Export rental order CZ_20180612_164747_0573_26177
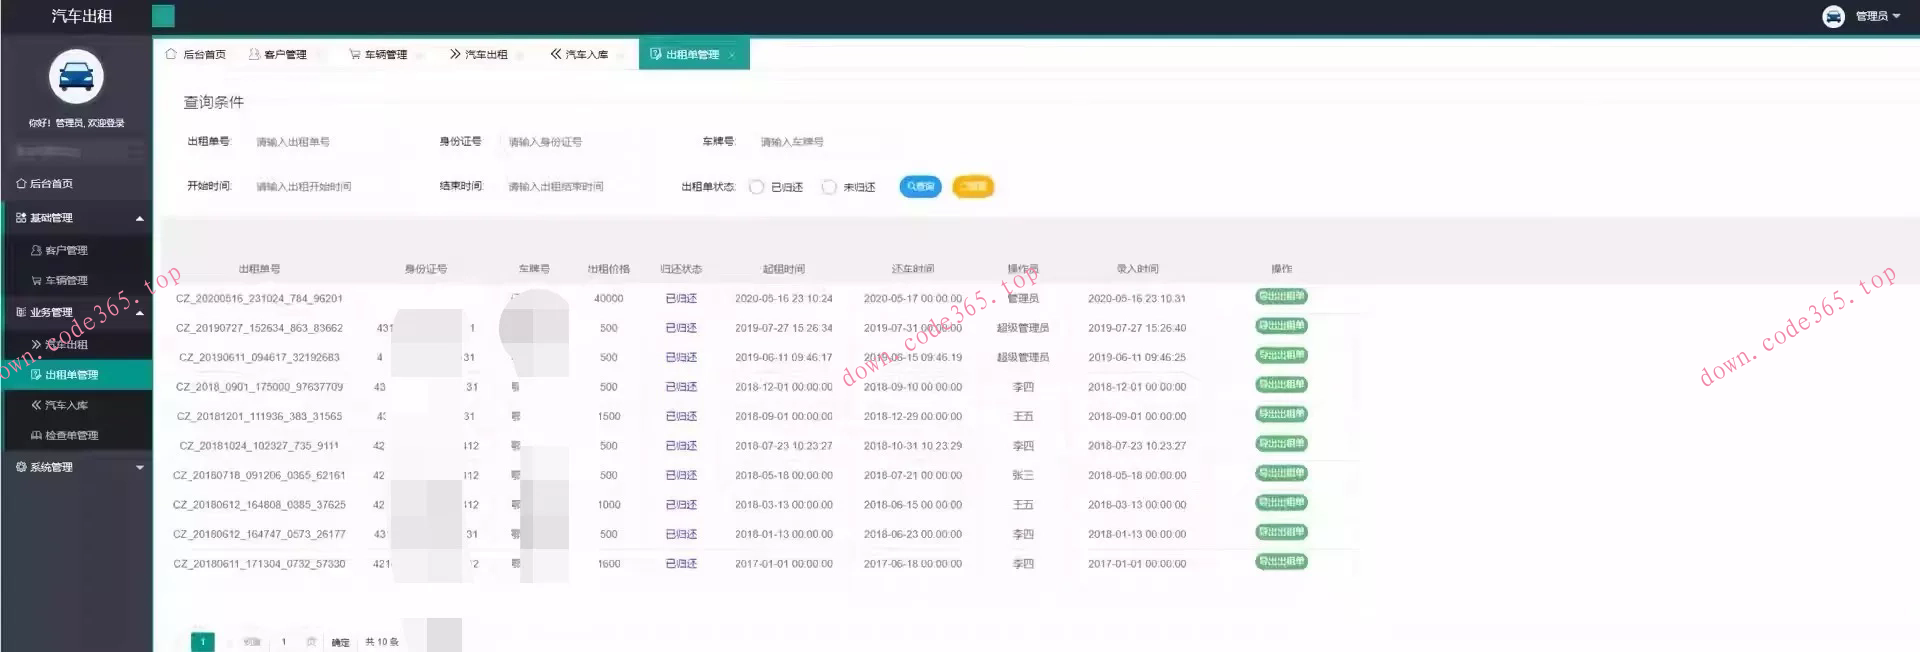Viewport: 1920px width, 652px height. (x=1281, y=532)
